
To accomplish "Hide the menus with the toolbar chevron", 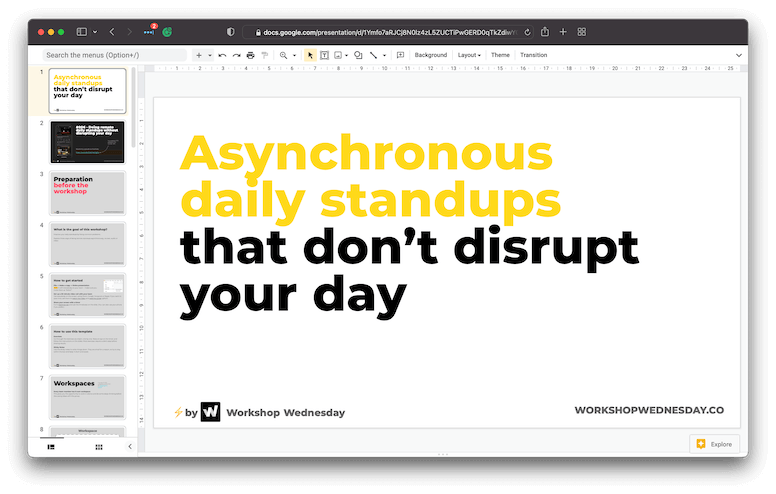I will [x=739, y=55].
